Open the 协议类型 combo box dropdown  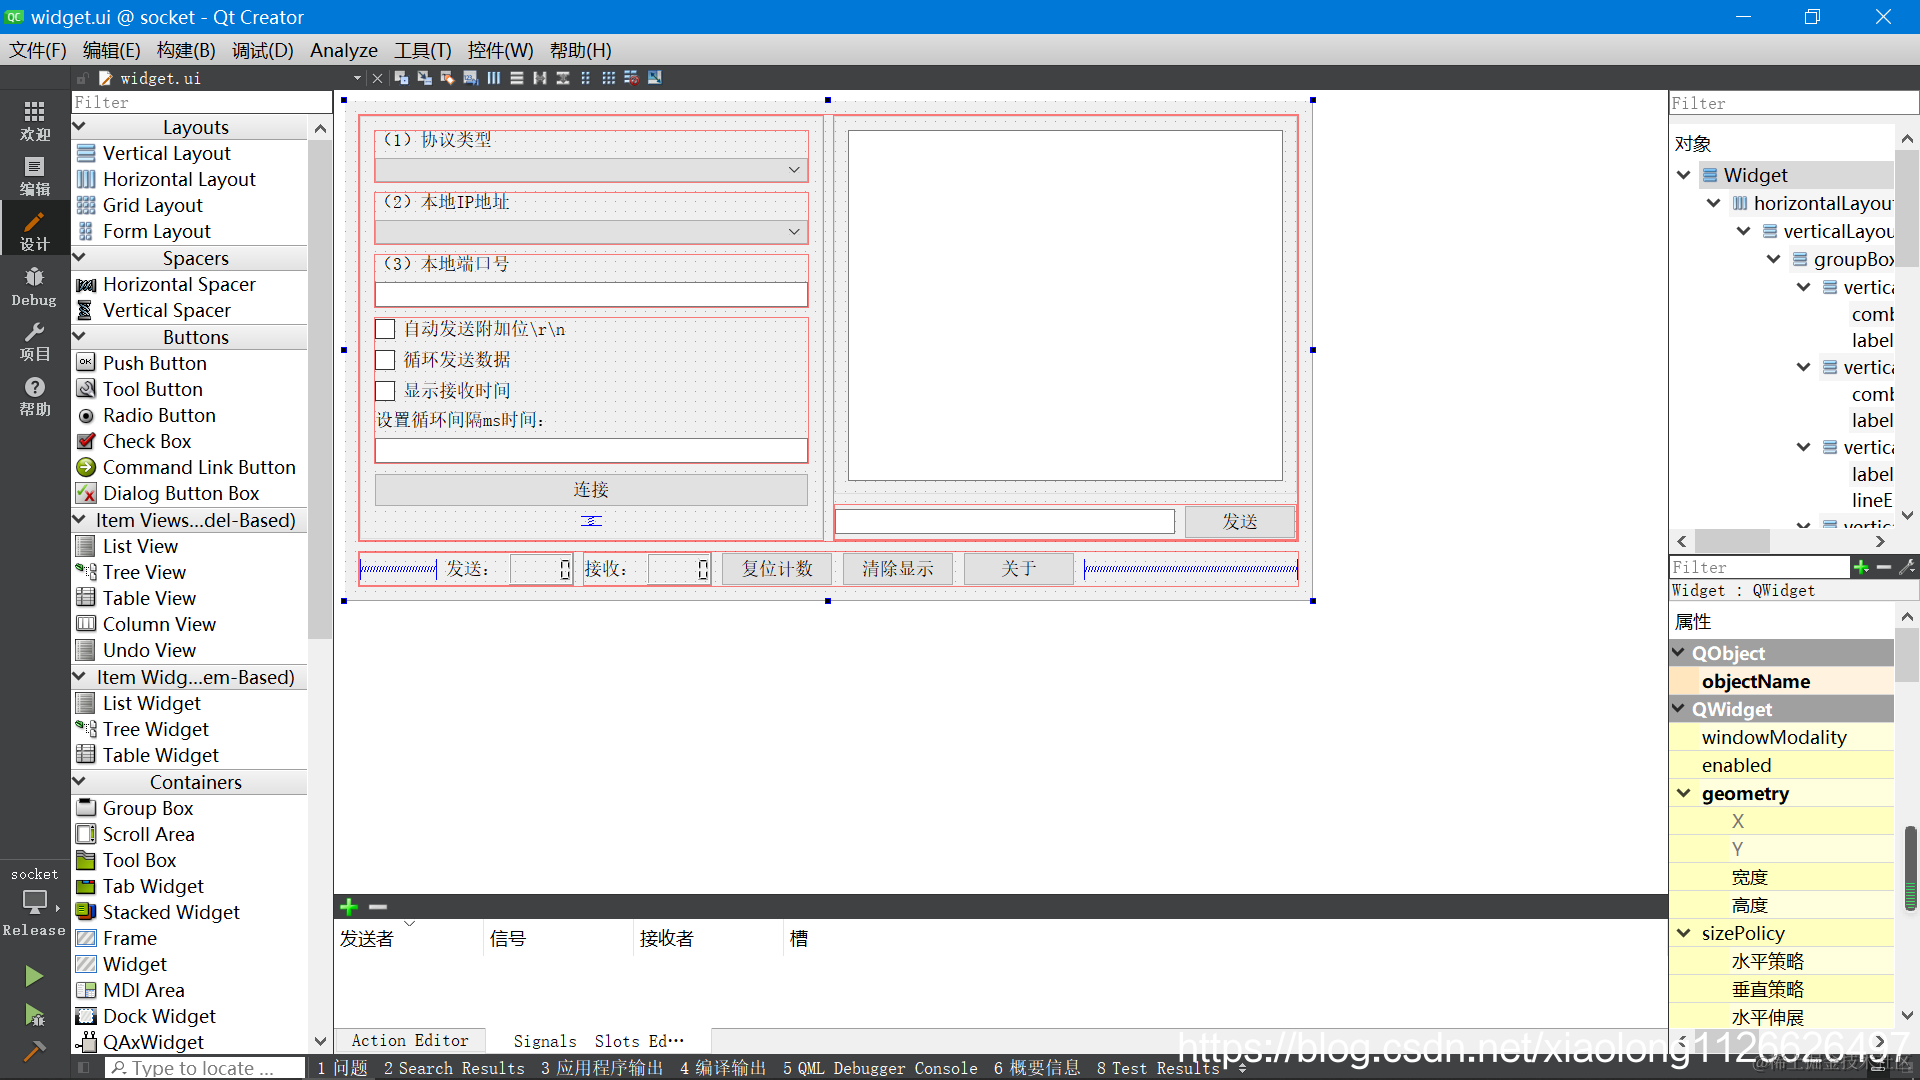[x=793, y=170]
